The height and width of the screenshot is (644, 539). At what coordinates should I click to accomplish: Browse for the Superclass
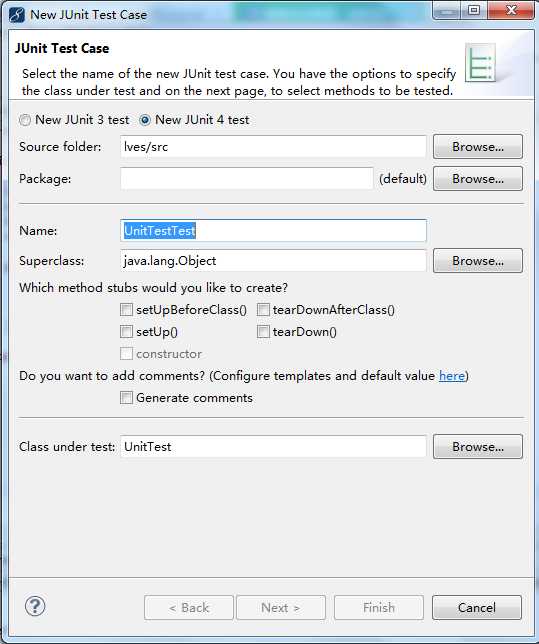[x=478, y=261]
